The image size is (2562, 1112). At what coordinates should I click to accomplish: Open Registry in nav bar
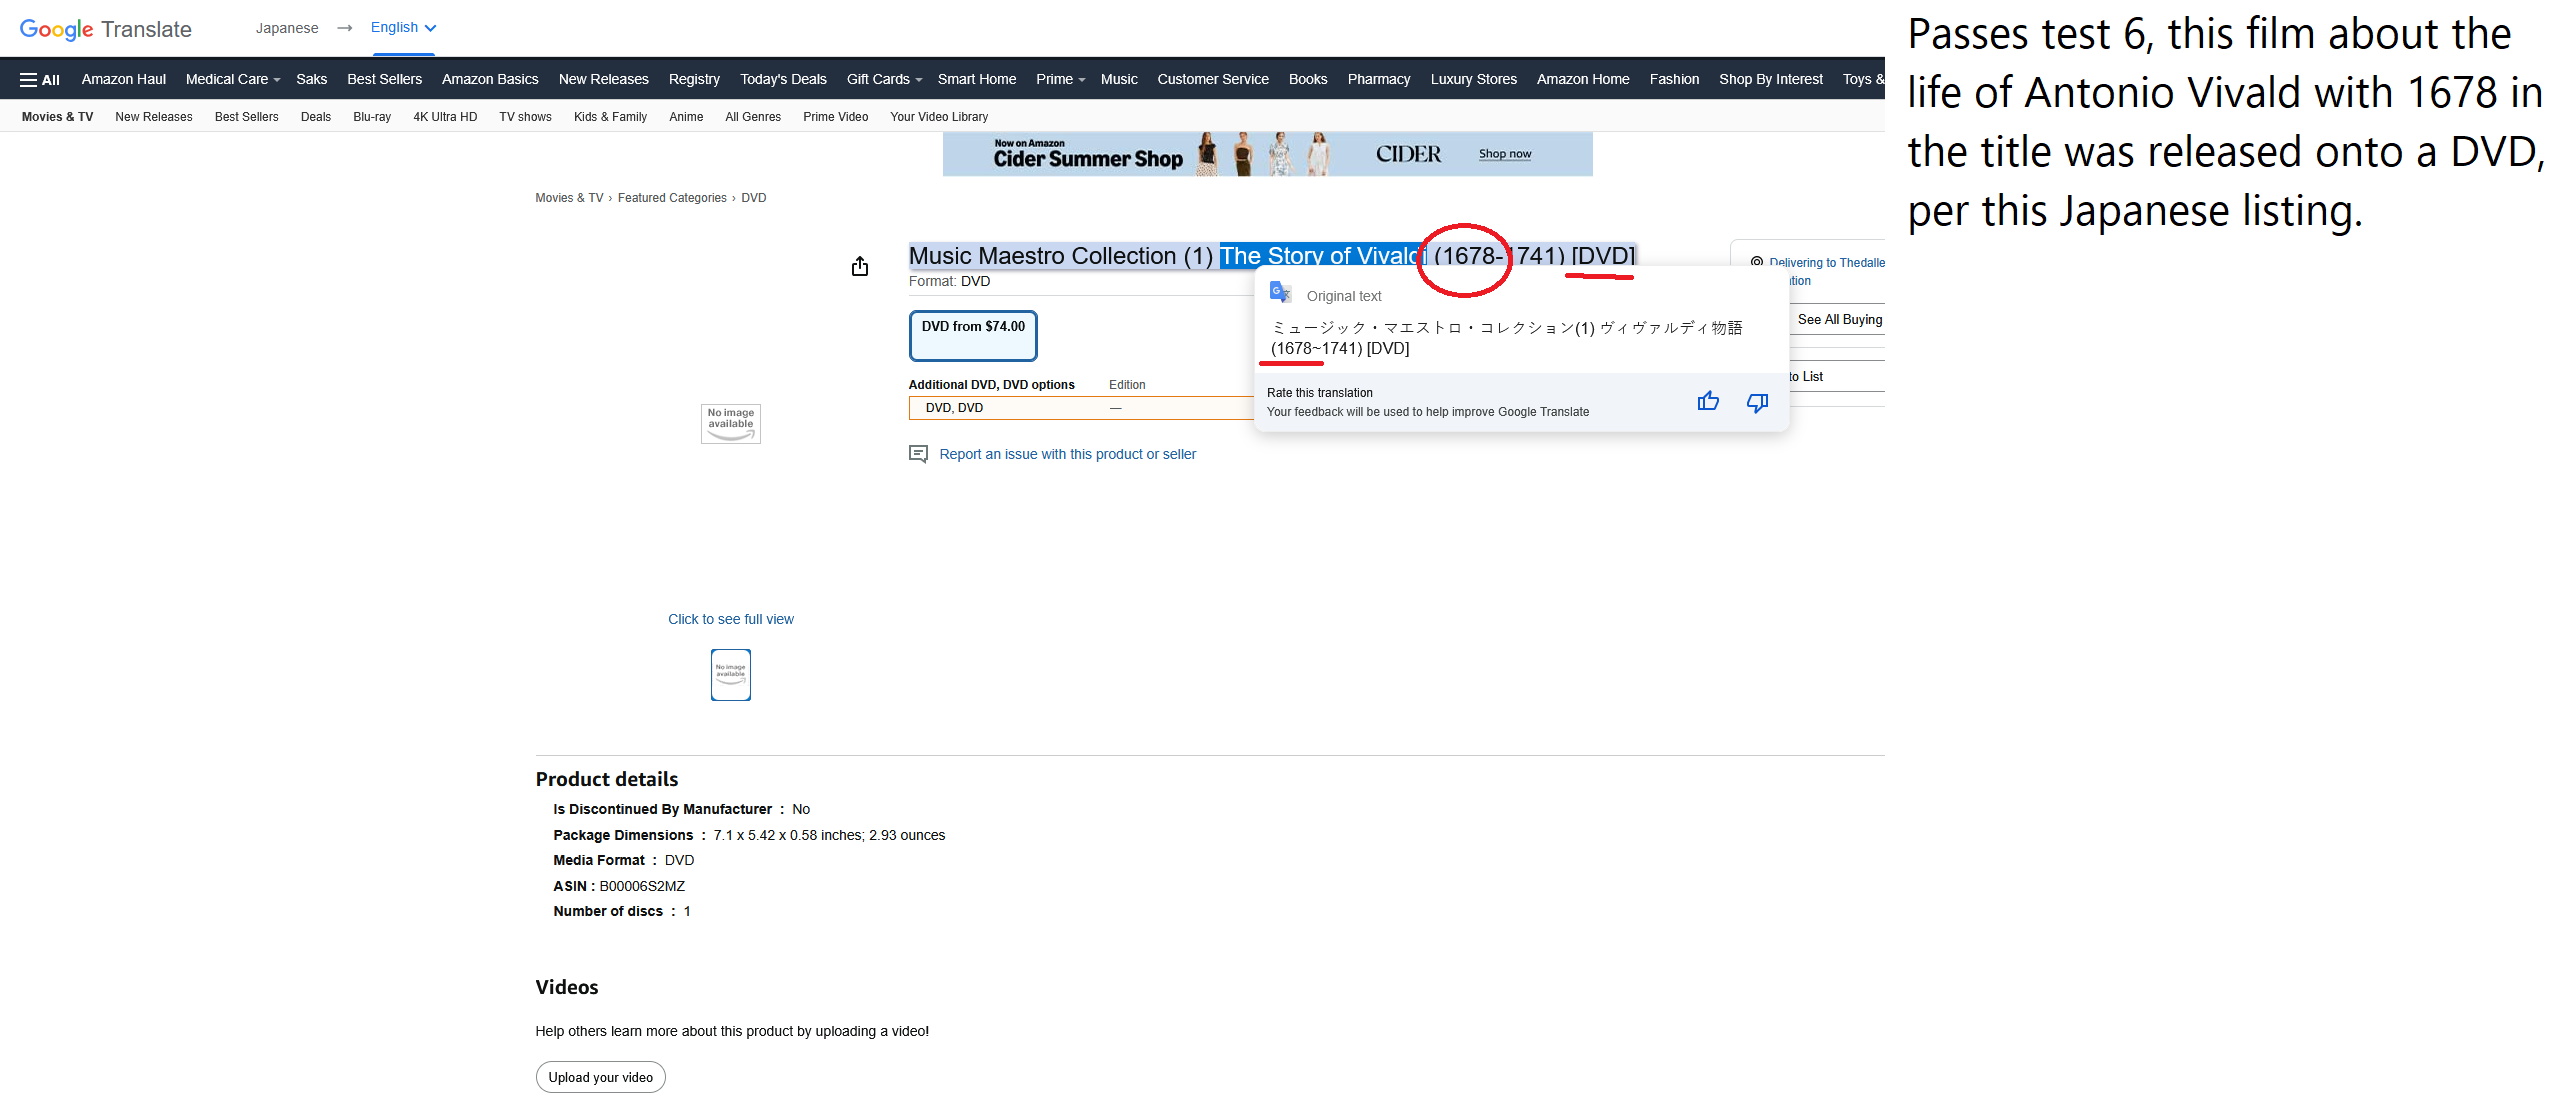point(694,80)
